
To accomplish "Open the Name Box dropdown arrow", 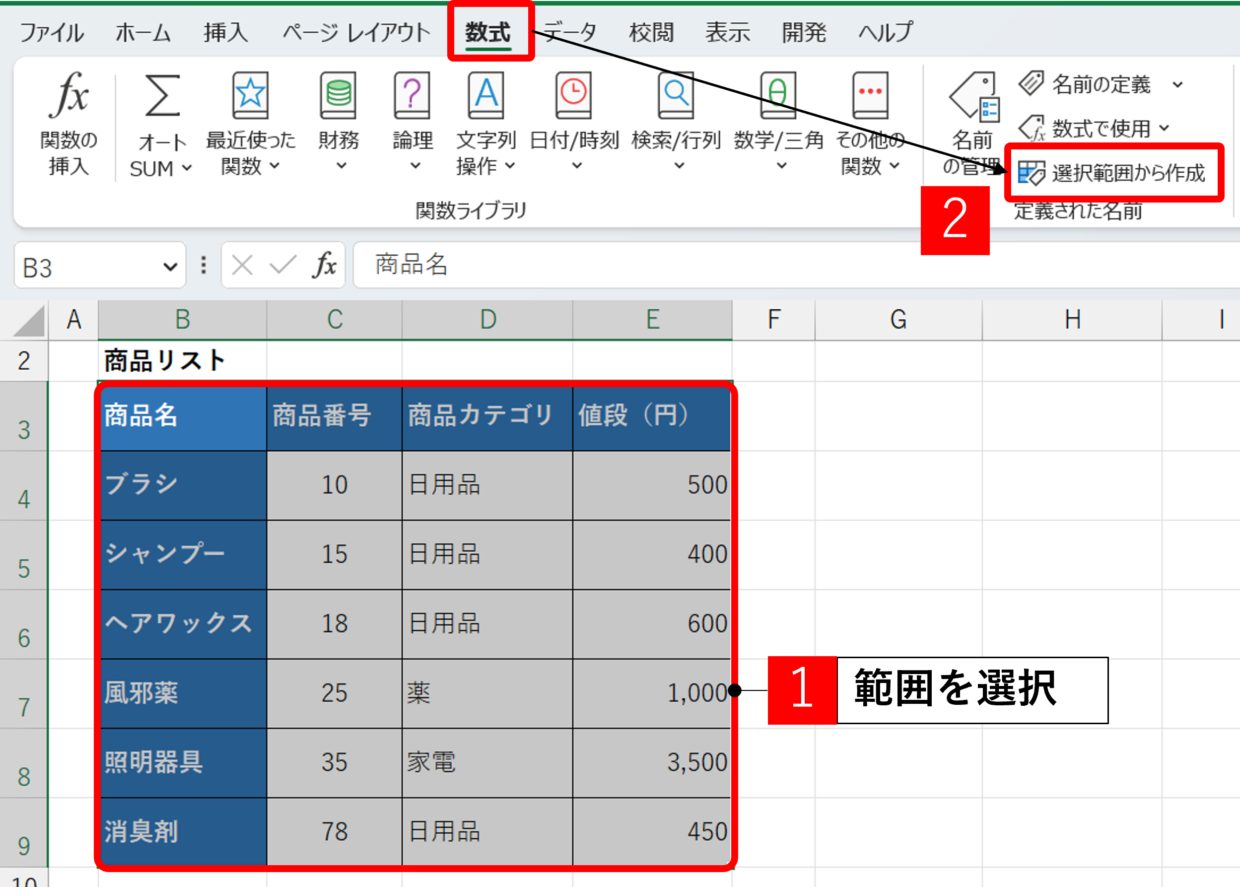I will click(167, 266).
